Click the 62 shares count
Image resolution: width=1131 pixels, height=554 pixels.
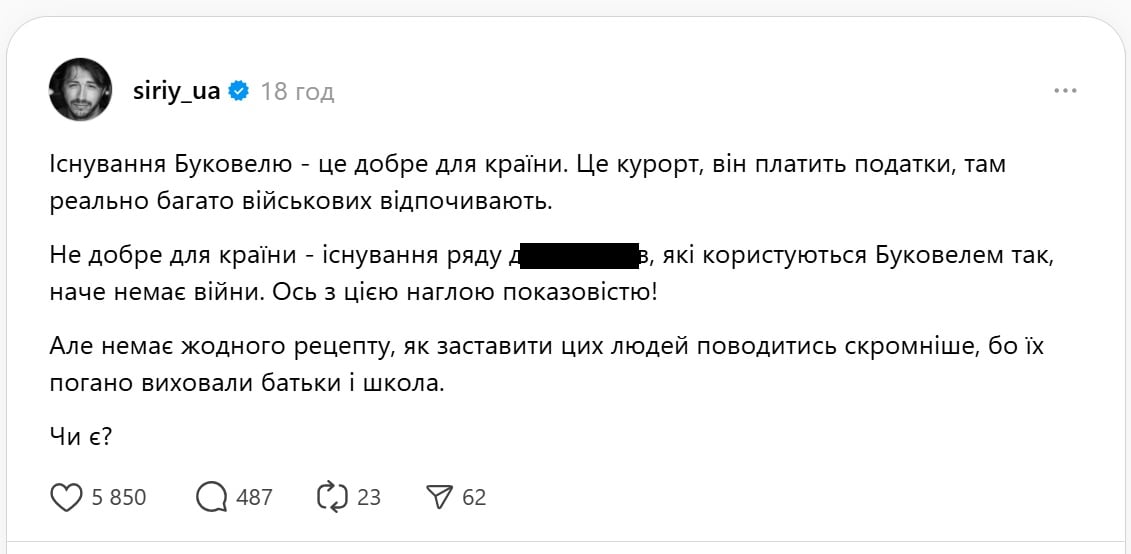point(474,497)
